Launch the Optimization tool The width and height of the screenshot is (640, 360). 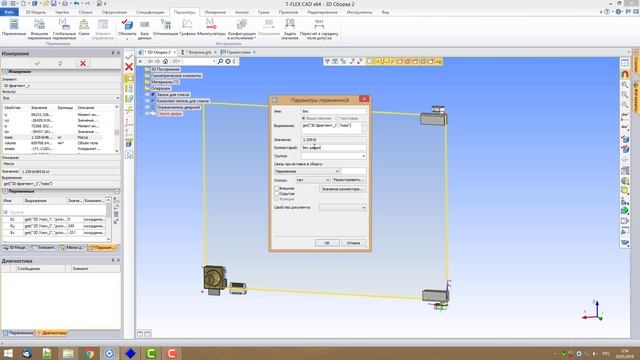click(x=165, y=28)
